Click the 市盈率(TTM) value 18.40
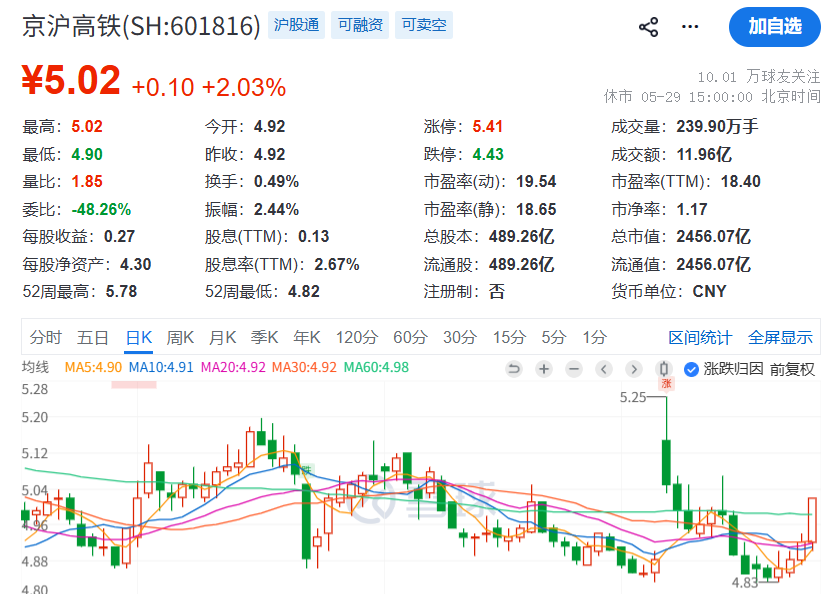834x594 pixels. (x=740, y=181)
